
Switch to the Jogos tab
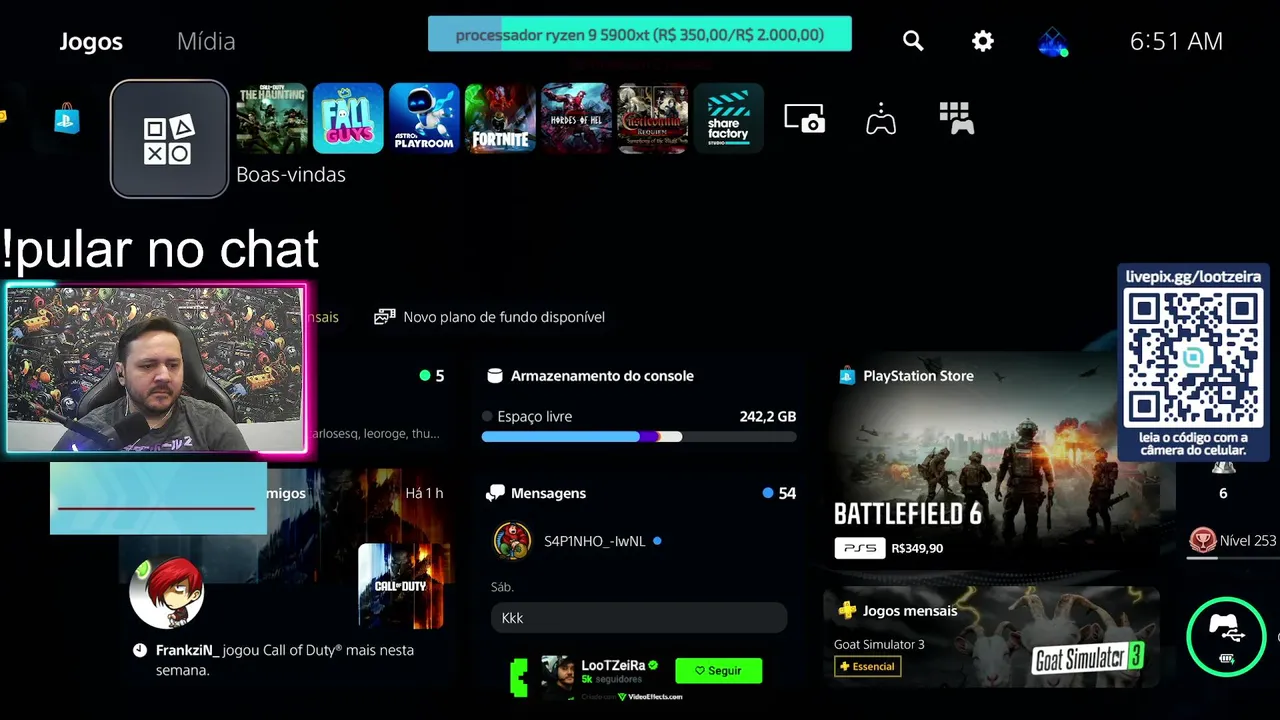[x=91, y=41]
